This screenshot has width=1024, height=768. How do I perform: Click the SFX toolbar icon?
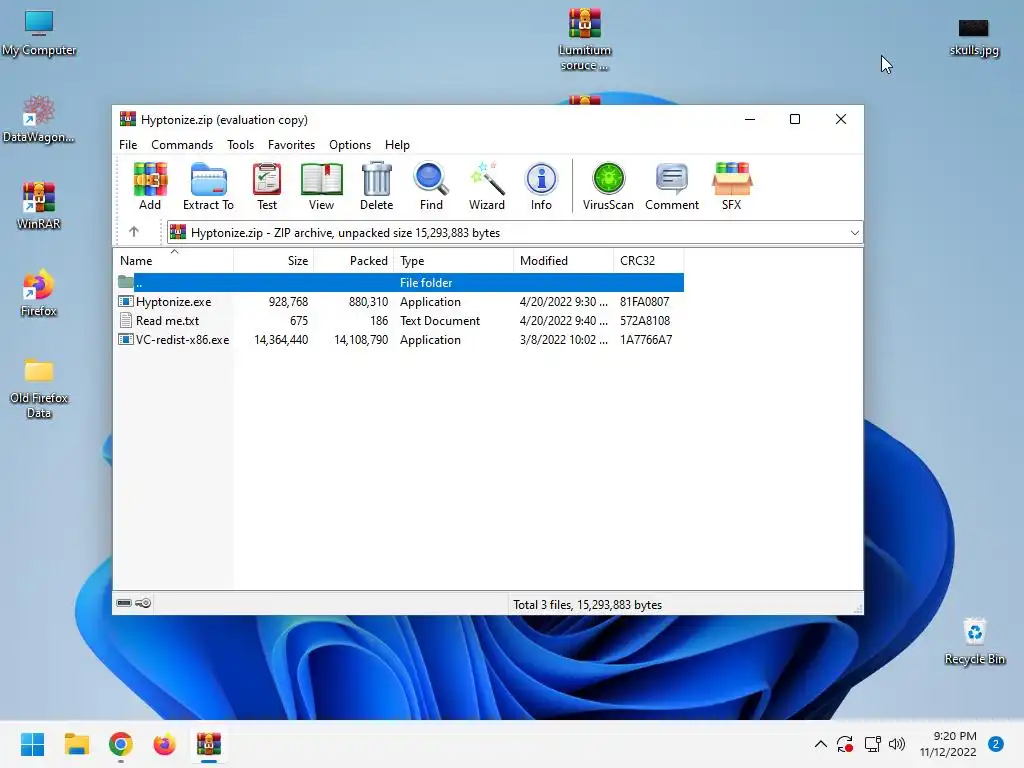pos(731,186)
